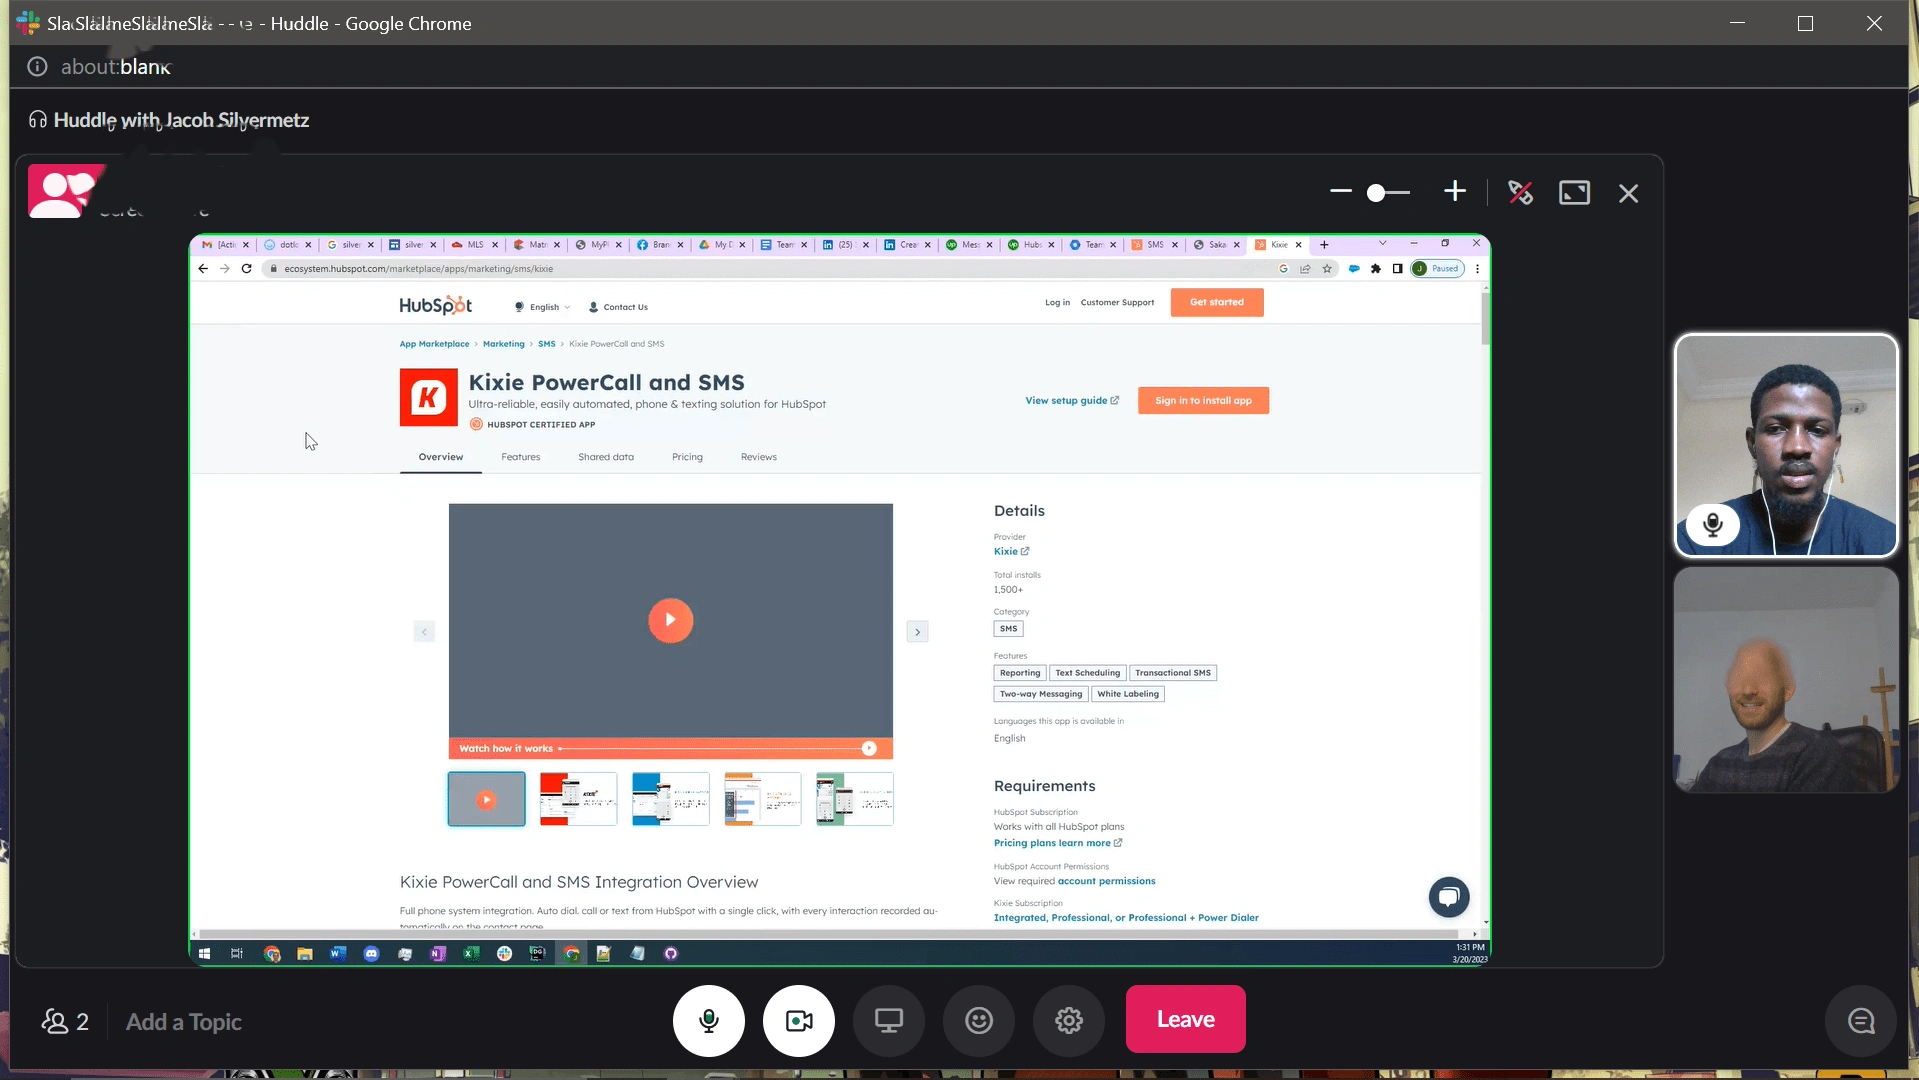1919x1080 pixels.
Task: Click Contact Us in the HubSpot header
Action: pos(618,307)
